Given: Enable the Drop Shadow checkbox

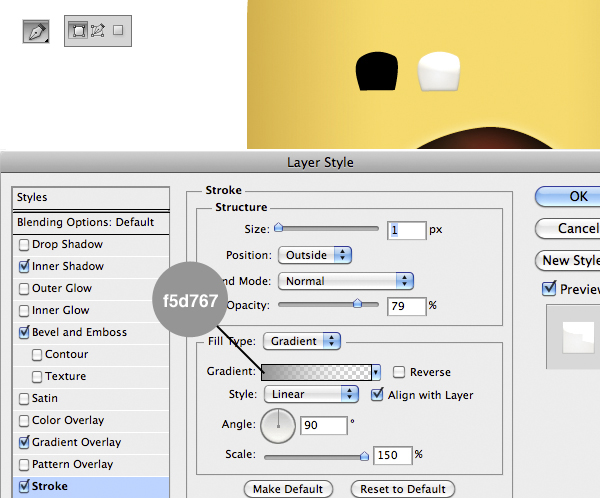Looking at the screenshot, I should pos(24,245).
